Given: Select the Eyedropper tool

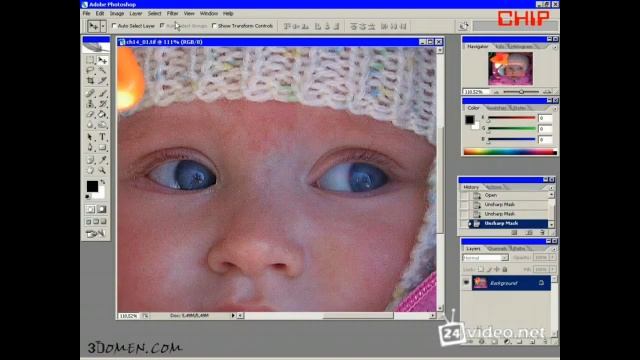Looking at the screenshot, I should [x=102, y=160].
